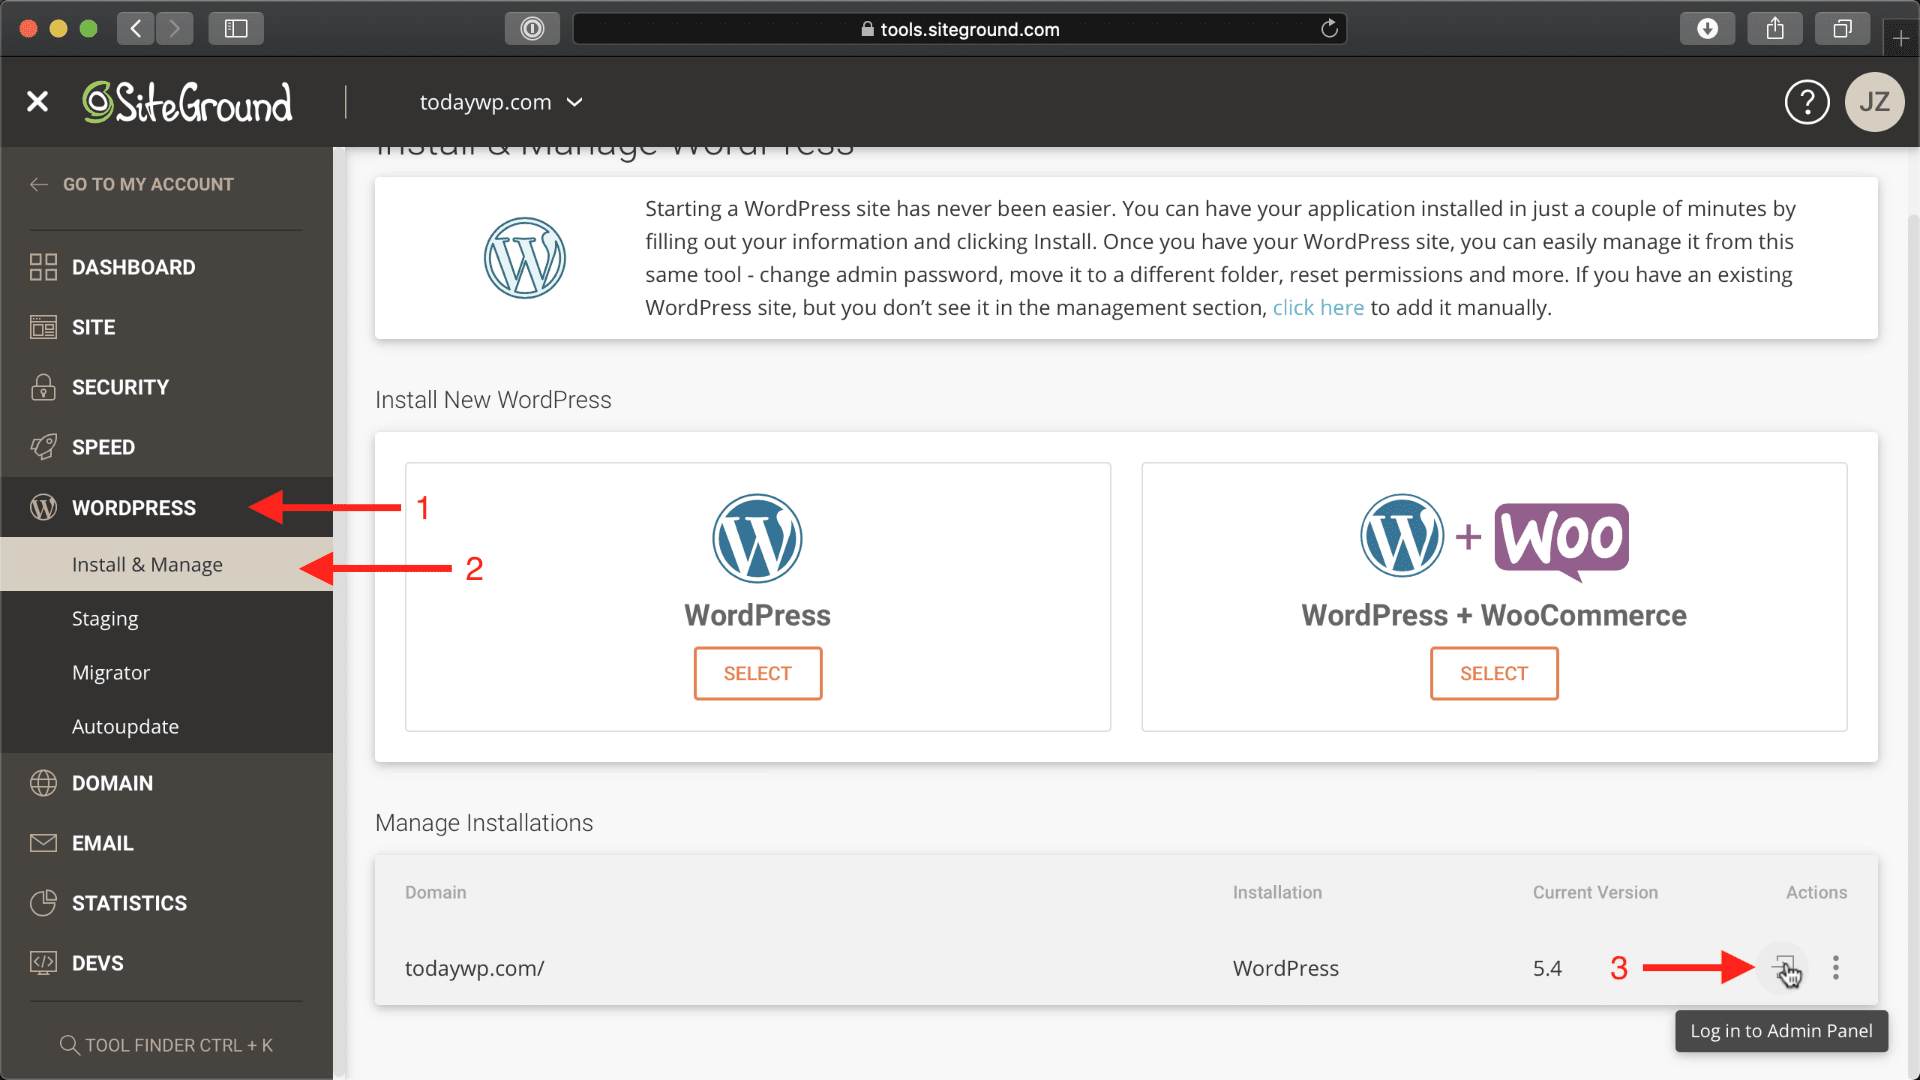Expand the Domain sidebar section
Screen dimensions: 1920x1080
tap(166, 783)
